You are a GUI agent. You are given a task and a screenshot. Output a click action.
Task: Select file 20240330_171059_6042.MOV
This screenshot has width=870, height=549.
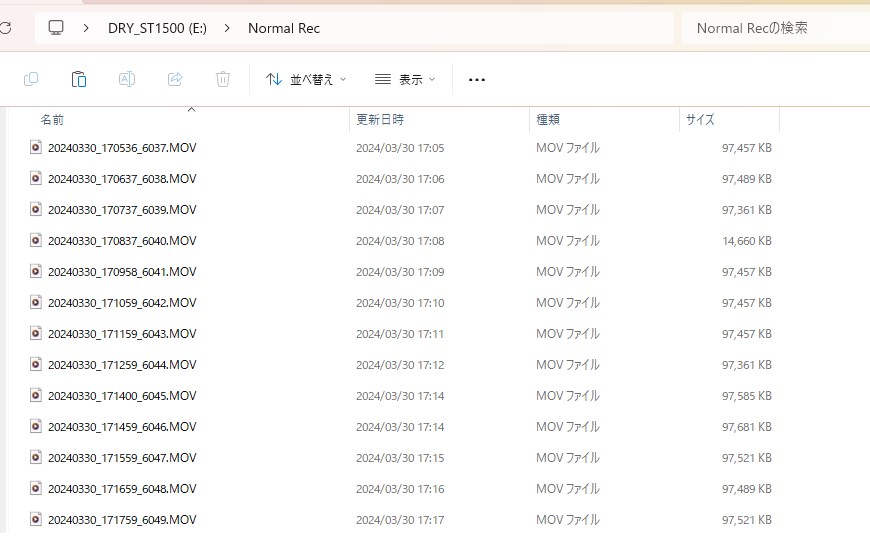click(x=122, y=303)
